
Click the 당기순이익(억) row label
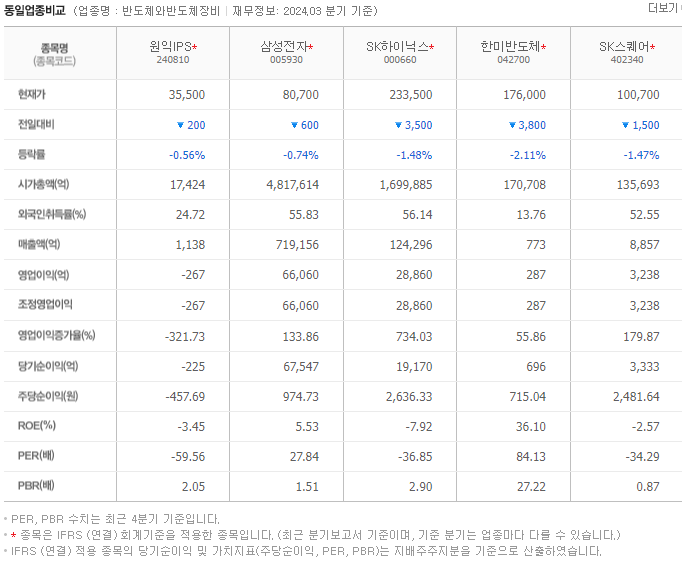[x=48, y=366]
